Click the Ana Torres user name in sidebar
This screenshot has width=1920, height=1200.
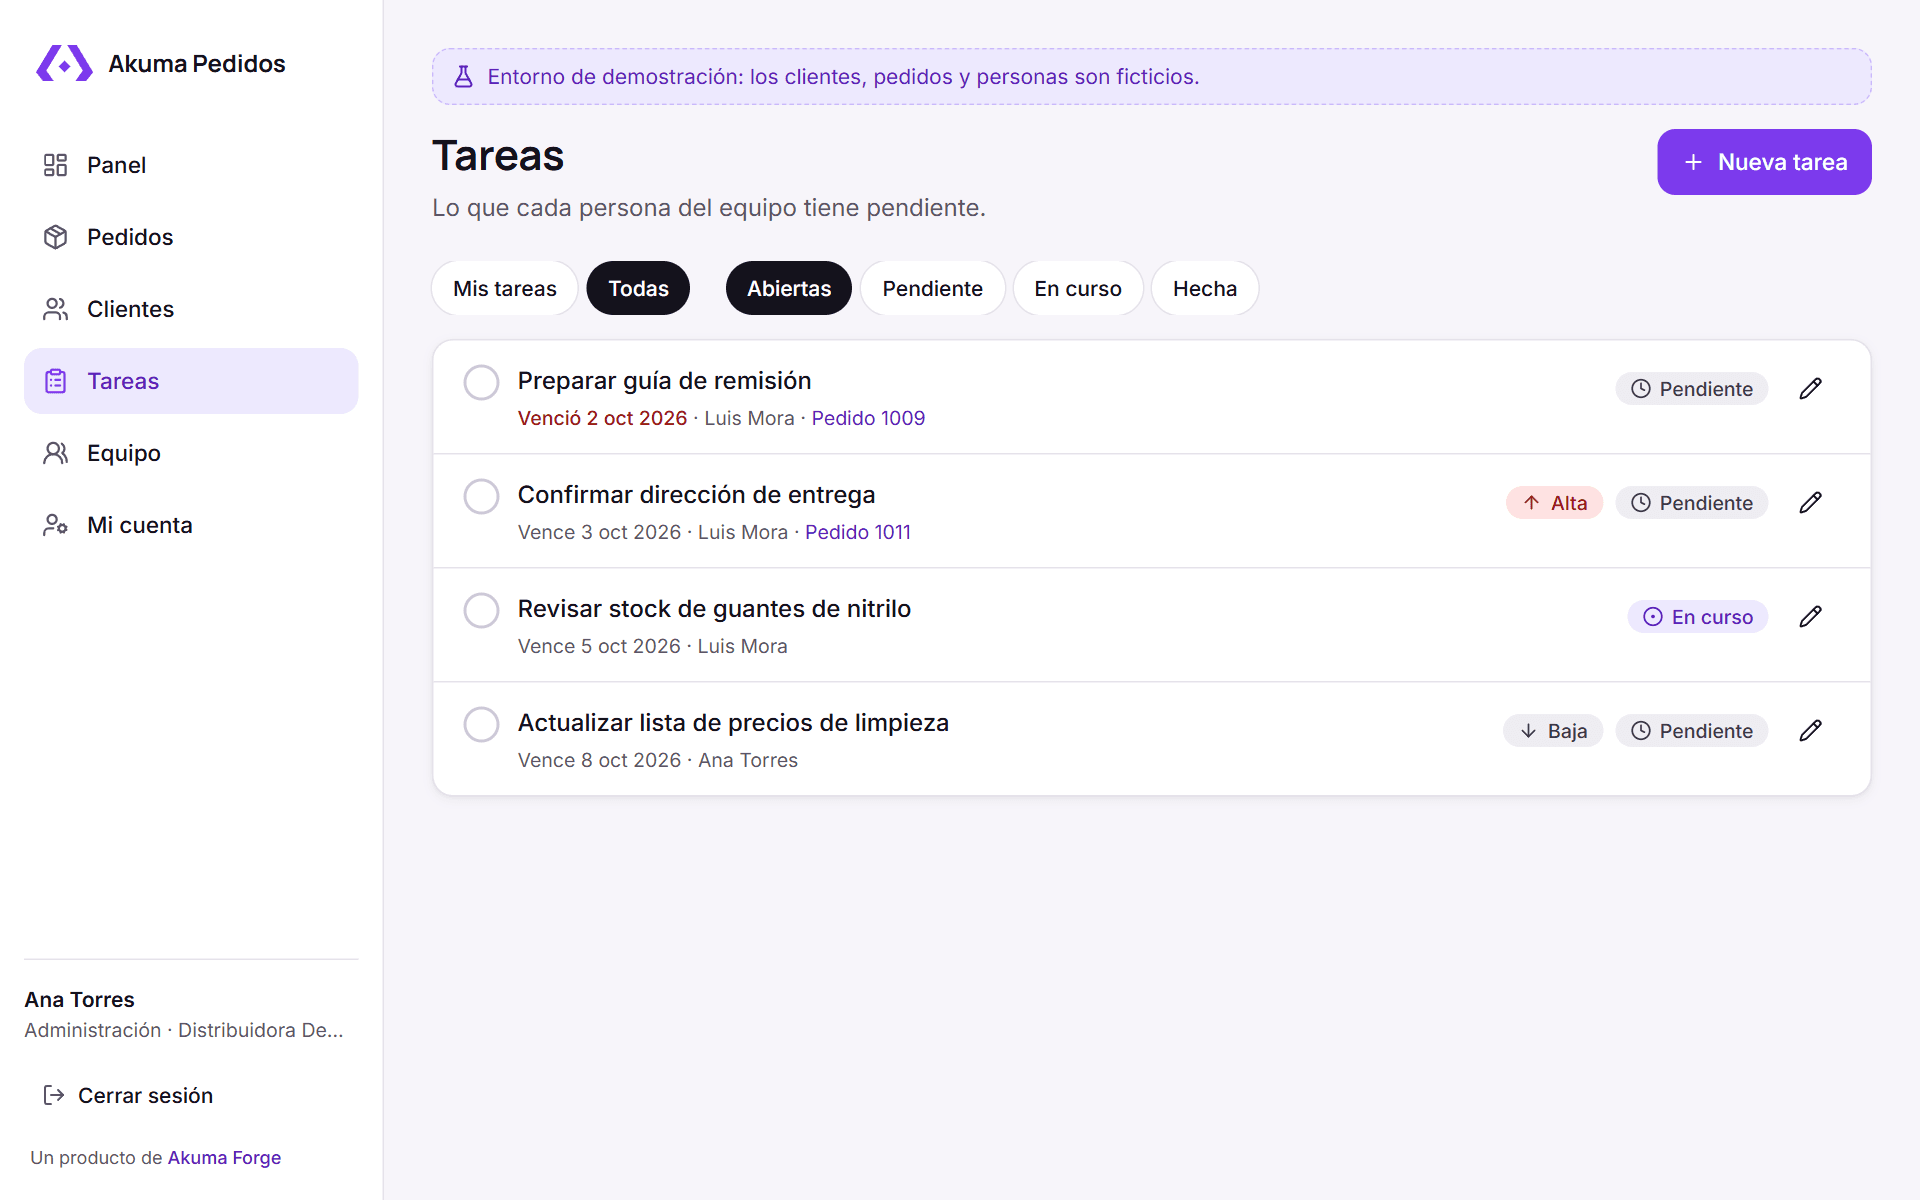79,999
